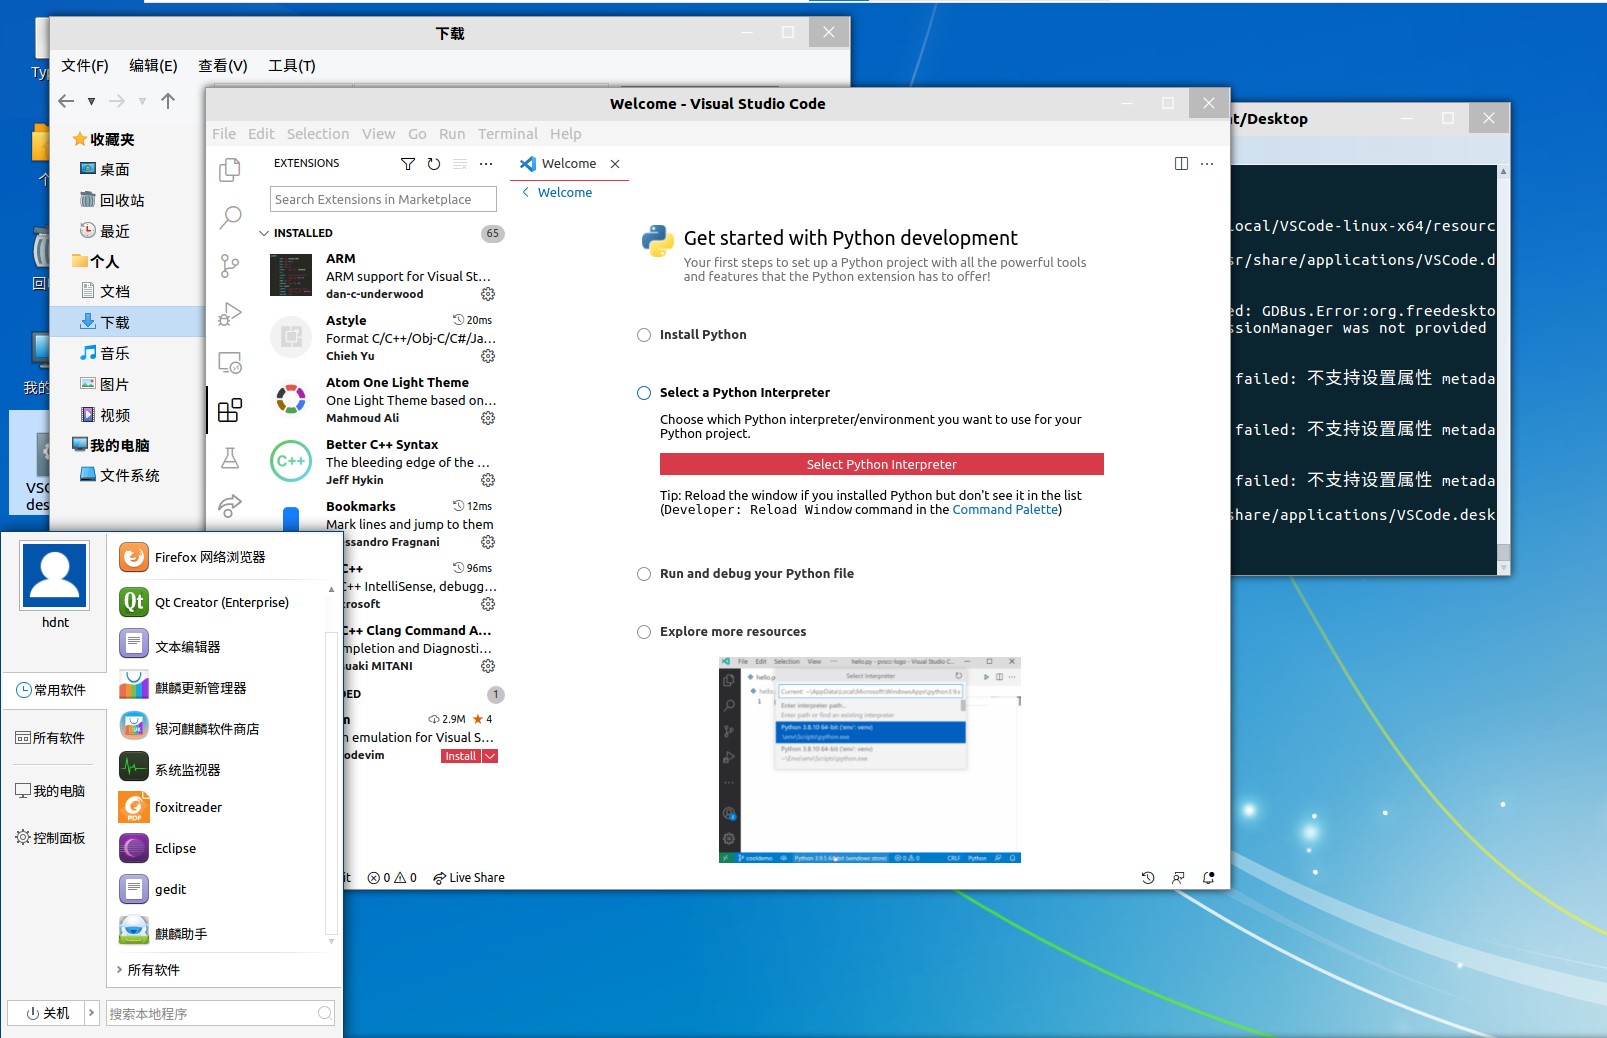Select the Extensions view icon
Image resolution: width=1607 pixels, height=1038 pixels.
[230, 410]
